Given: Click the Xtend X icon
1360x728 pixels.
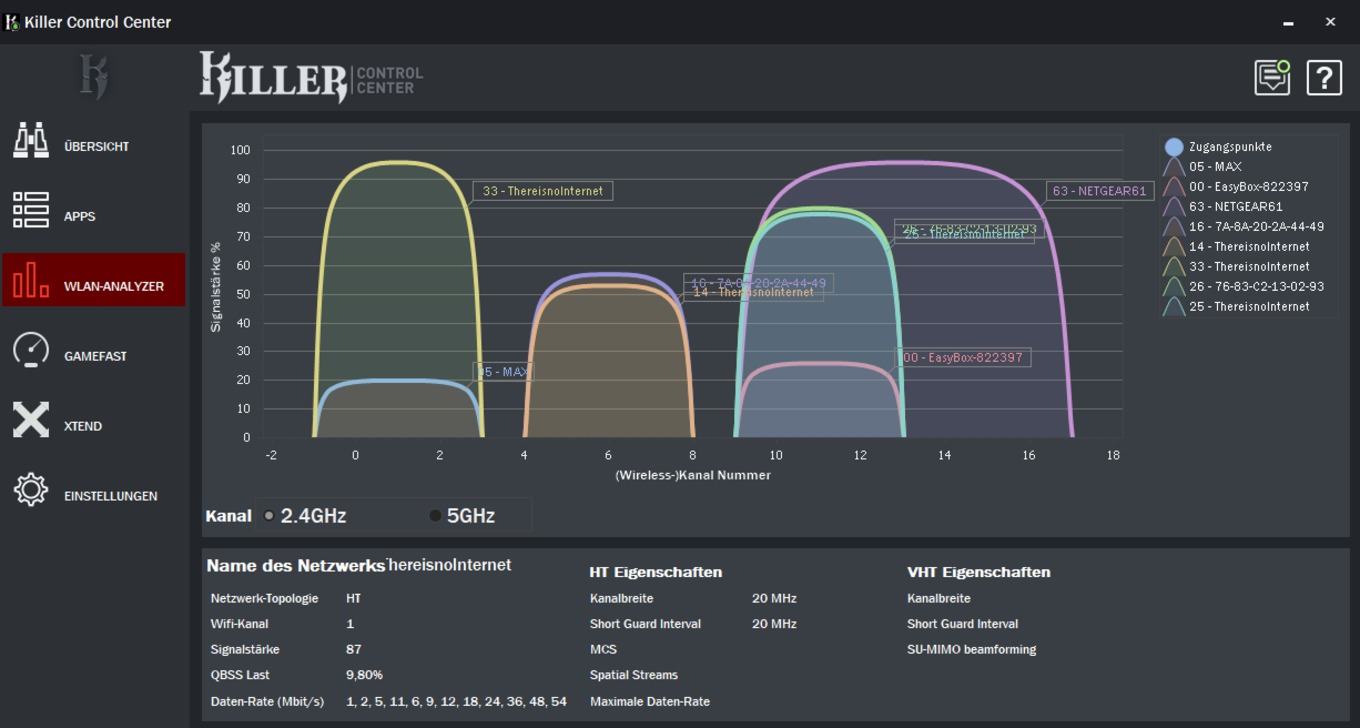Looking at the screenshot, I should tap(31, 420).
